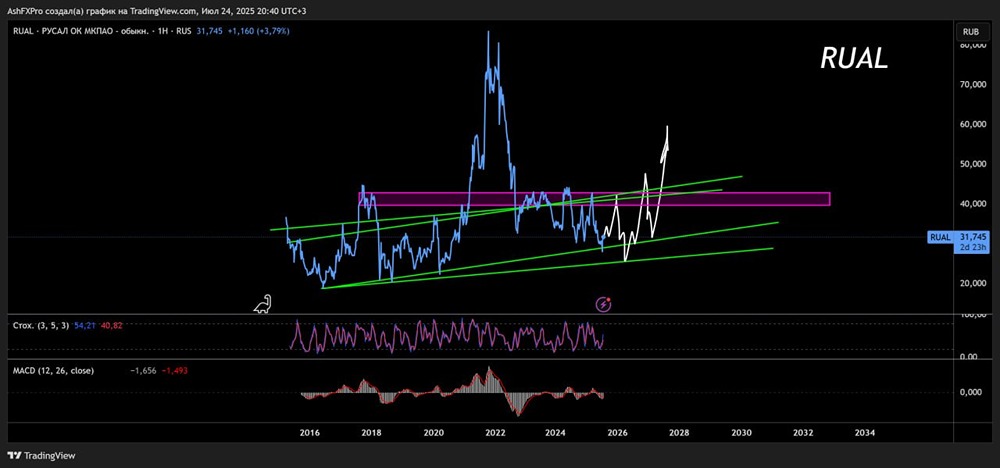
Task: Click the stochastic value 40,82
Action: pyautogui.click(x=111, y=325)
